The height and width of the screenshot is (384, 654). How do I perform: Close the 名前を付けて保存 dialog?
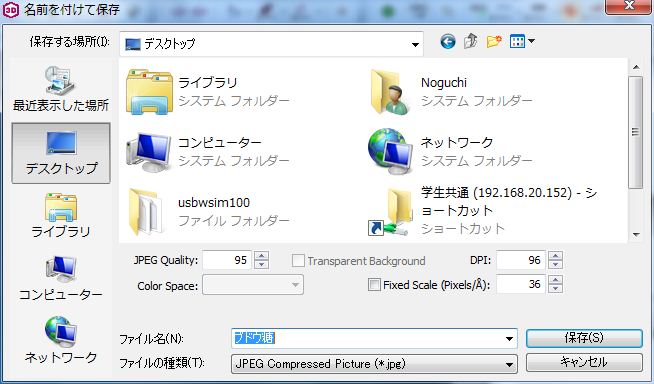628,6
